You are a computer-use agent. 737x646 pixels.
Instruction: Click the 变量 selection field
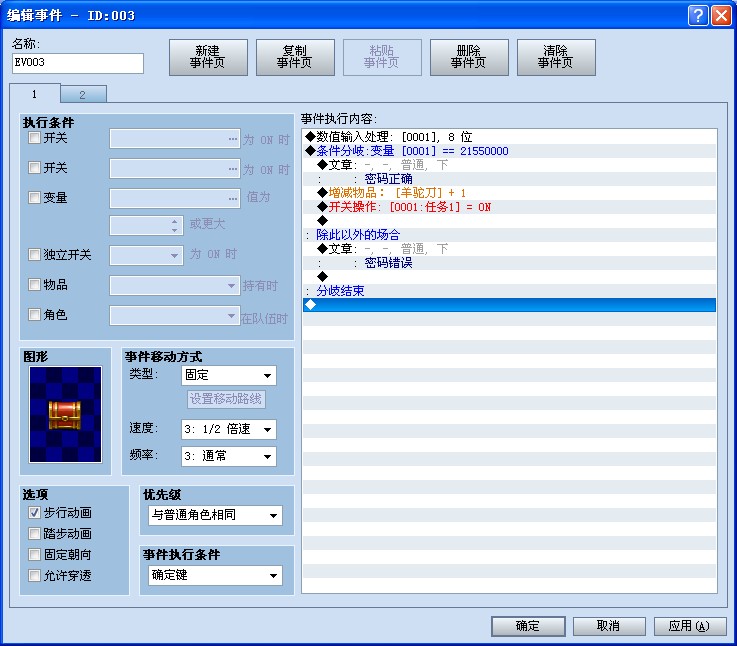tap(175, 198)
